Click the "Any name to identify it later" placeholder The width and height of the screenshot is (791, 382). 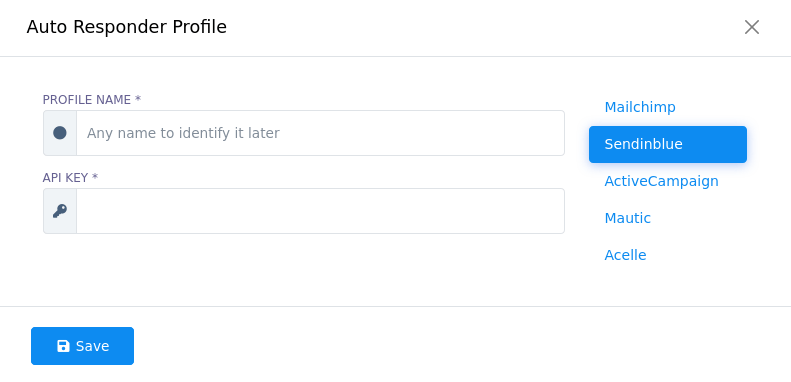(x=183, y=133)
